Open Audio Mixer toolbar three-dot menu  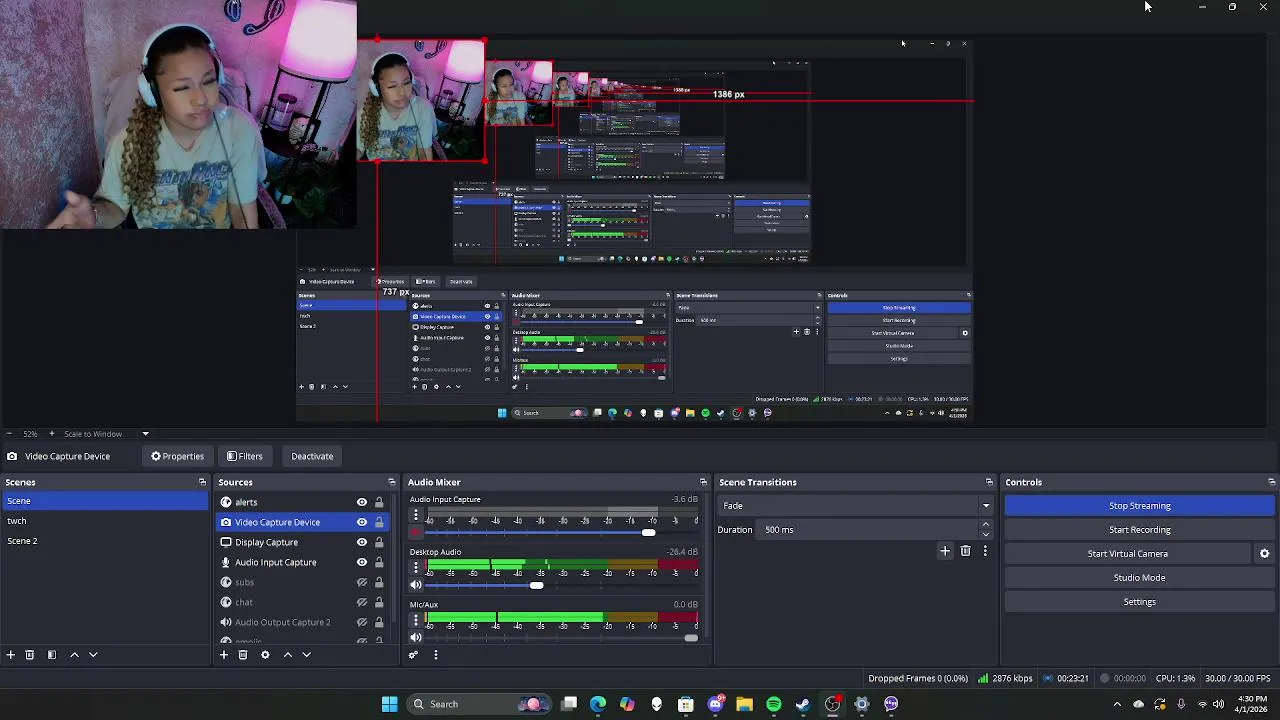point(435,655)
